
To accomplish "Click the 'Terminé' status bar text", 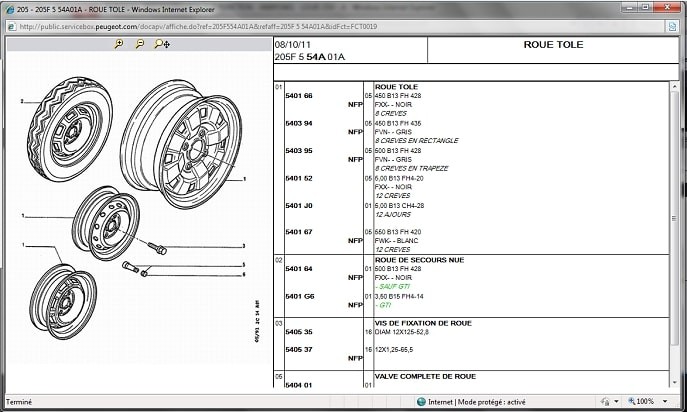I will (x=19, y=401).
